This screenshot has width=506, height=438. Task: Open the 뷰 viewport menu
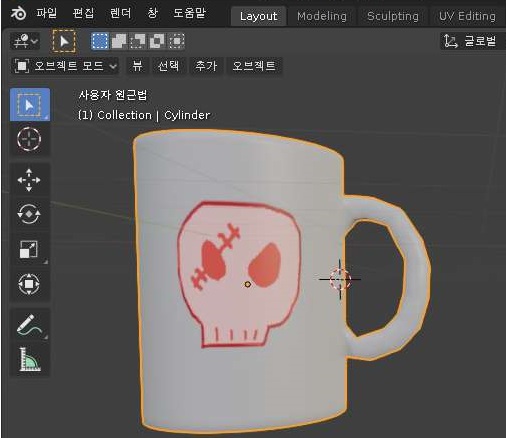coord(137,66)
